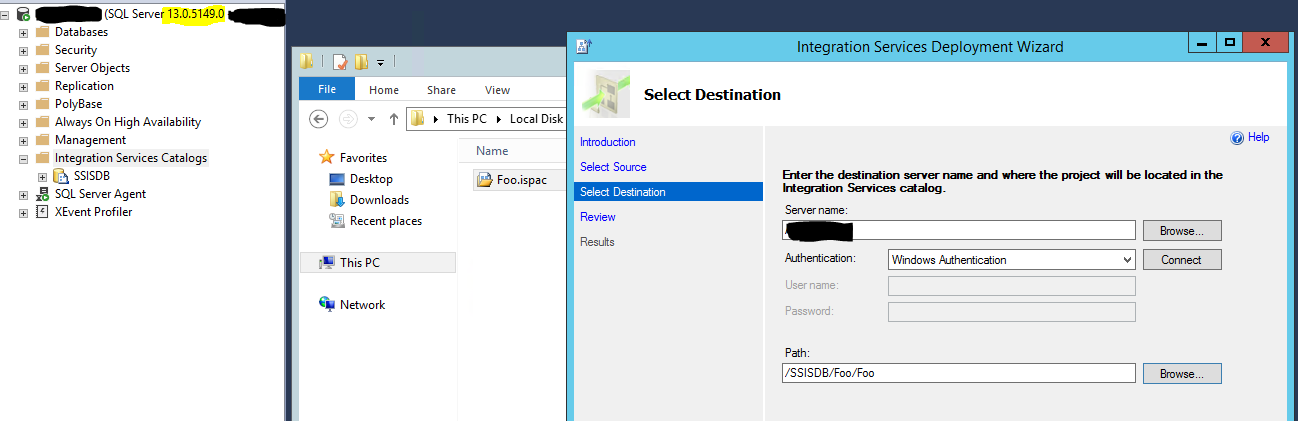1298x421 pixels.
Task: Go to the Select Source wizard step
Action: (x=613, y=167)
